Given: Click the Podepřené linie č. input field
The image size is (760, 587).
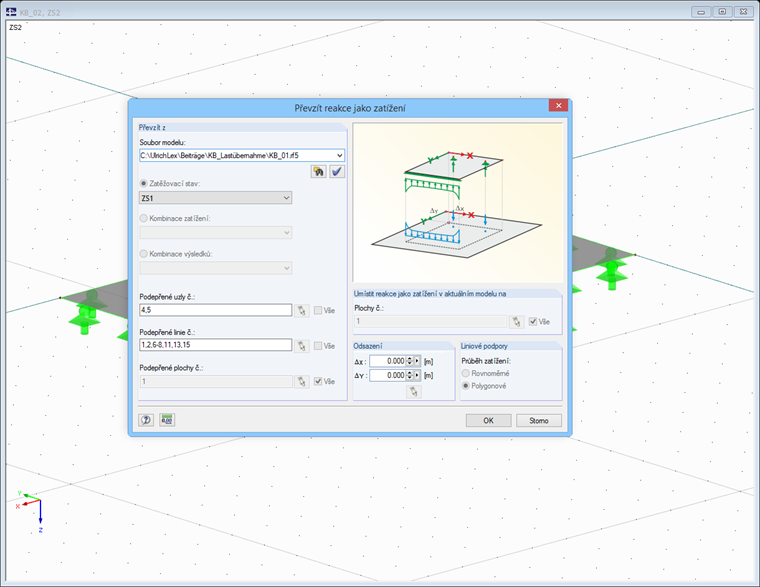Looking at the screenshot, I should tap(216, 345).
